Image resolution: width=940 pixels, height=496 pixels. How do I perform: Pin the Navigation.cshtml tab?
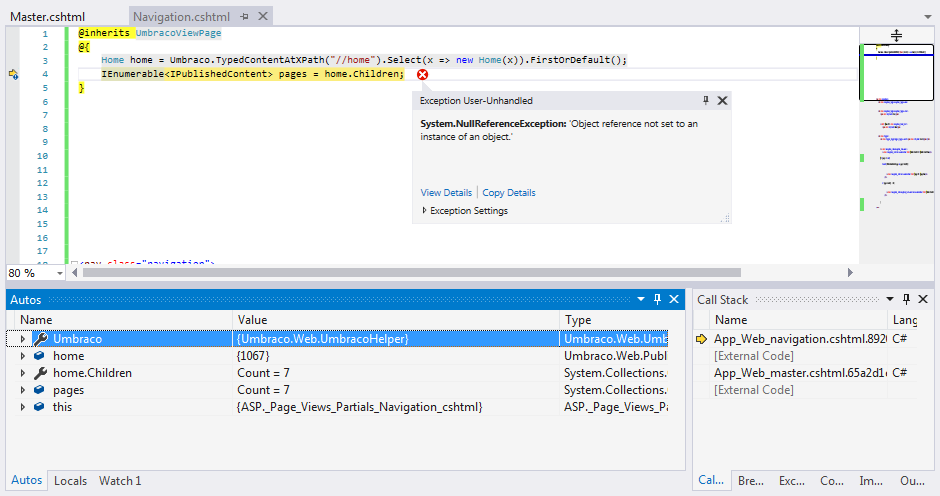245,17
